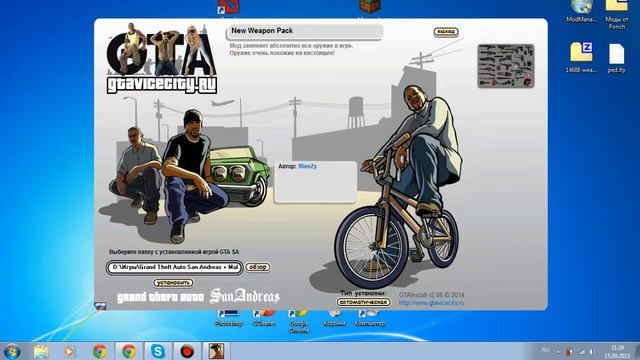Select the Корзина recycle bin desktop icon
Screen dimensions: 640x360
tap(334, 318)
